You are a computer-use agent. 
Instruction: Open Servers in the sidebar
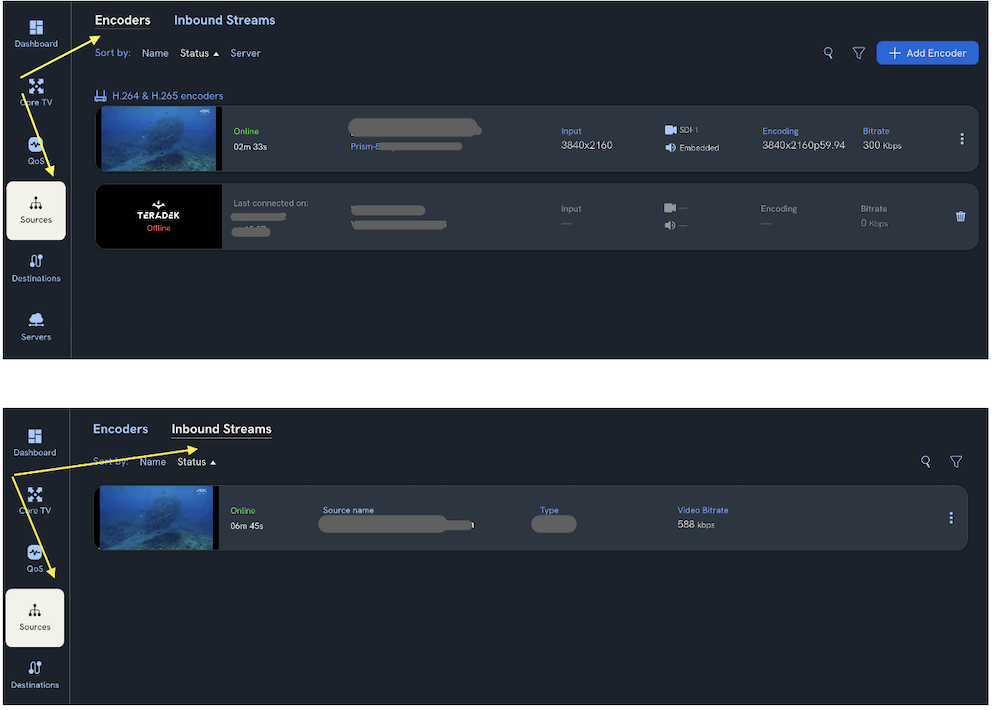(x=36, y=326)
